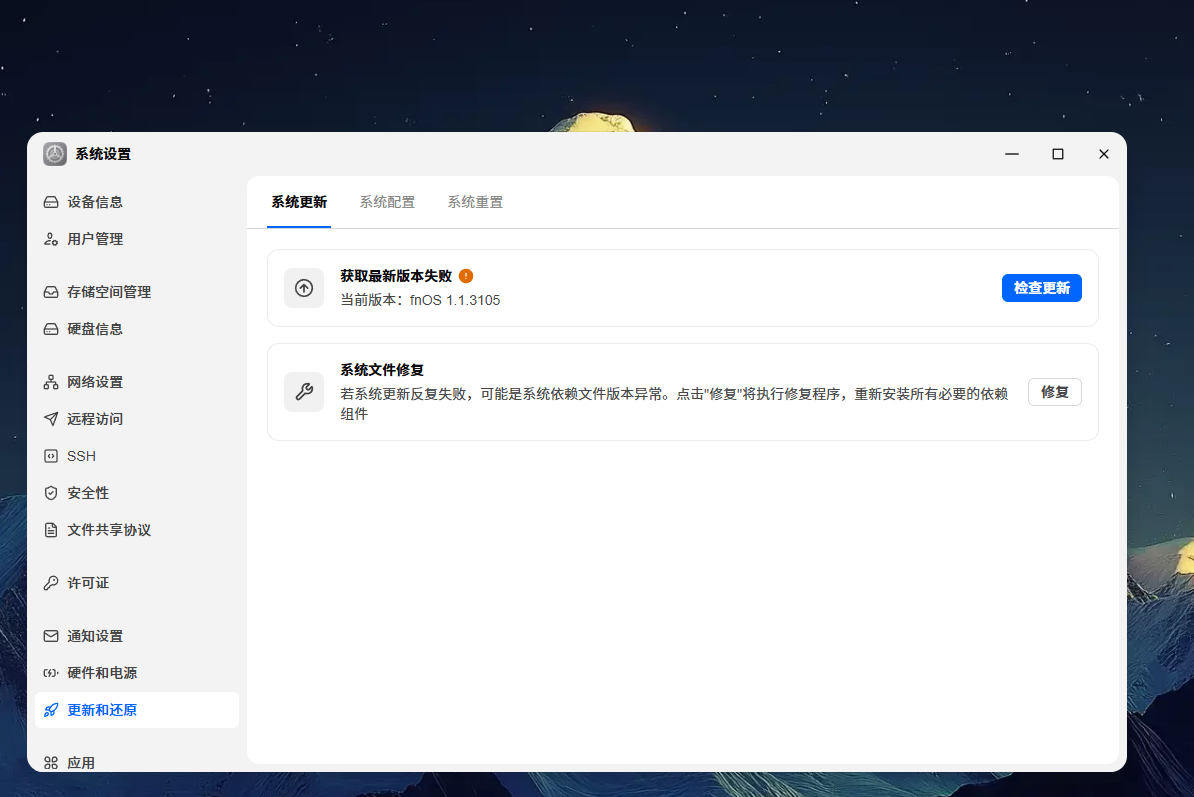Go to 用户管理 section
The width and height of the screenshot is (1194, 797).
[137, 239]
